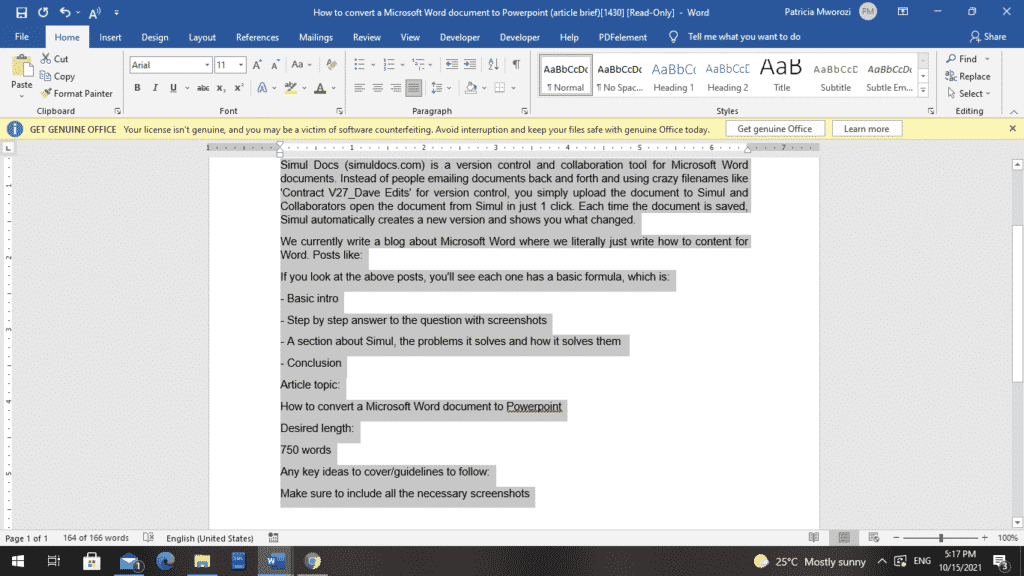Image resolution: width=1024 pixels, height=576 pixels.
Task: Toggle Italic formatting
Action: click(x=155, y=88)
